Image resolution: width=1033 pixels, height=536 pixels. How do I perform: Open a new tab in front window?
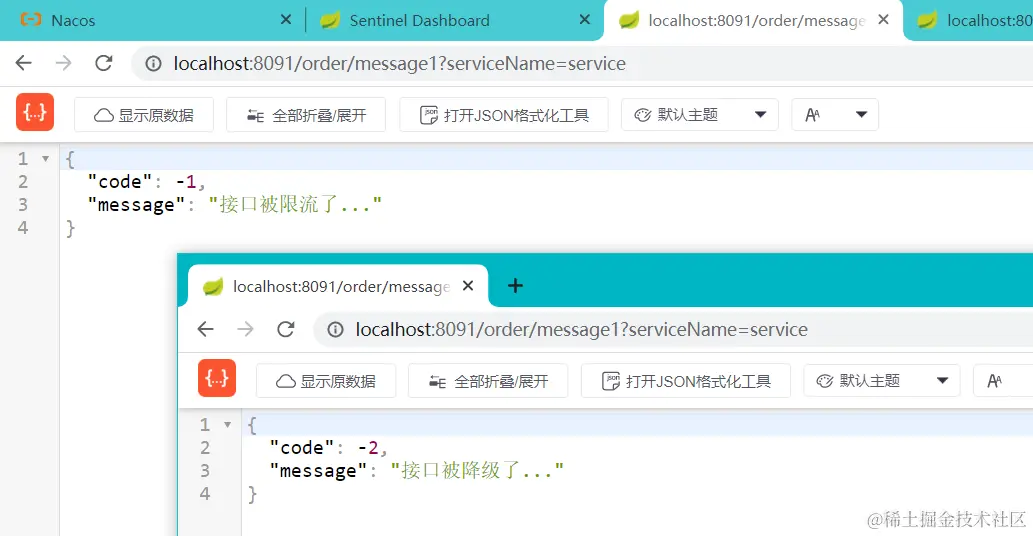(515, 286)
